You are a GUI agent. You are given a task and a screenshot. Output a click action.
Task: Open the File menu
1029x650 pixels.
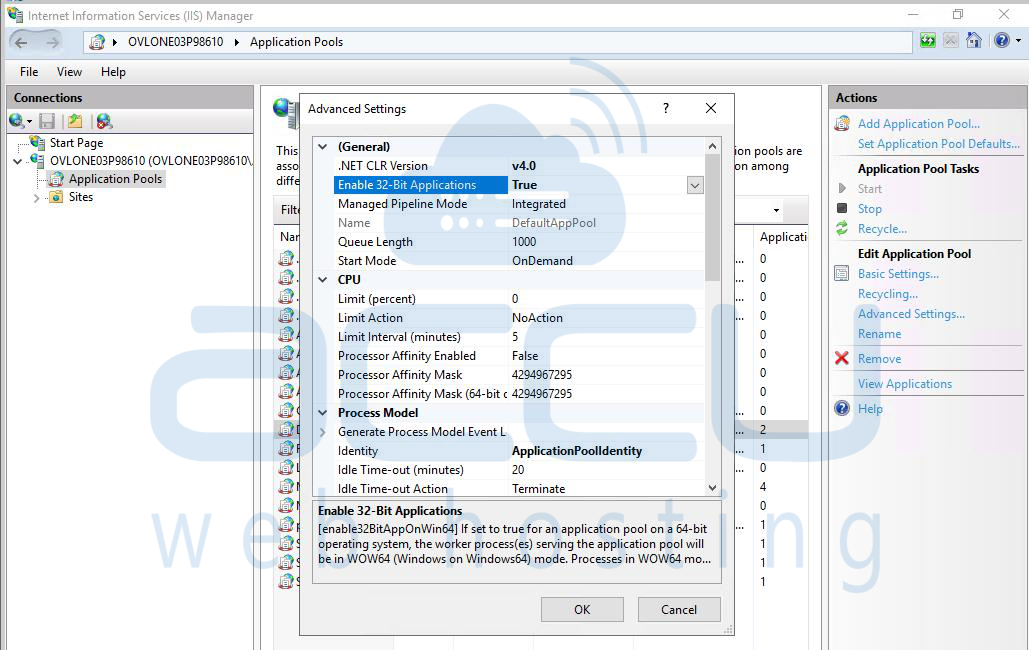coord(29,72)
